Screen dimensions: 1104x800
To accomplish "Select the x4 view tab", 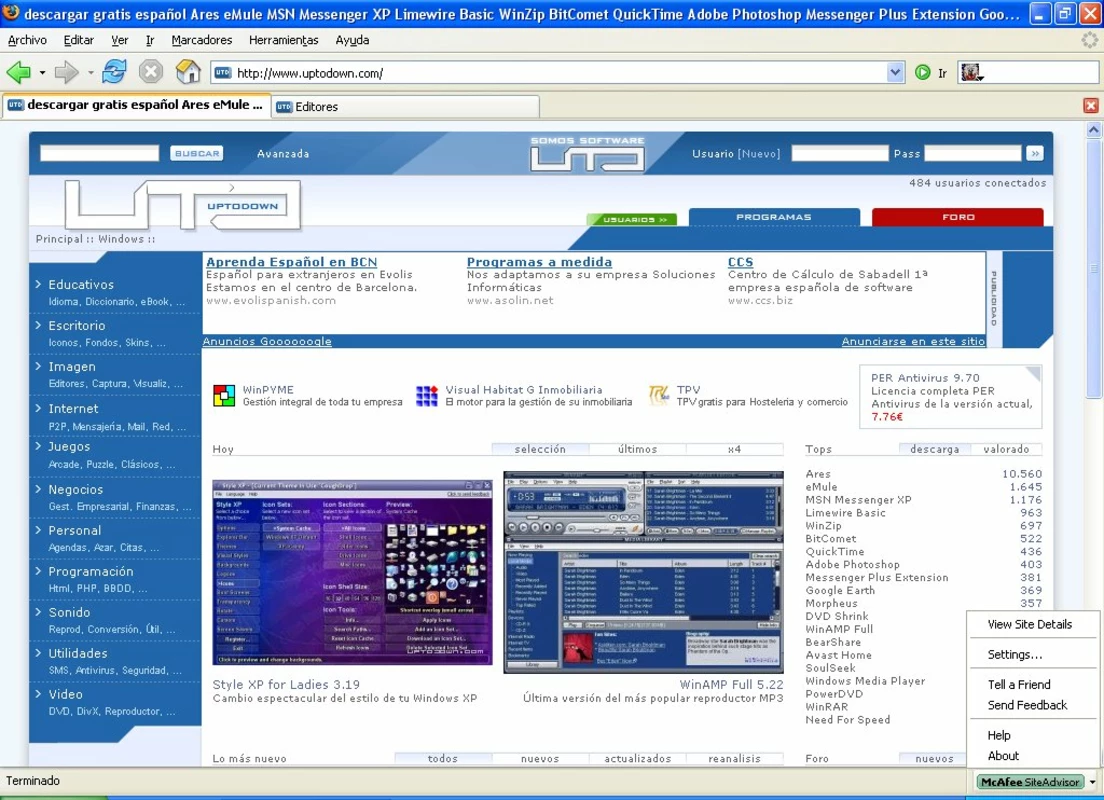I will tap(734, 449).
